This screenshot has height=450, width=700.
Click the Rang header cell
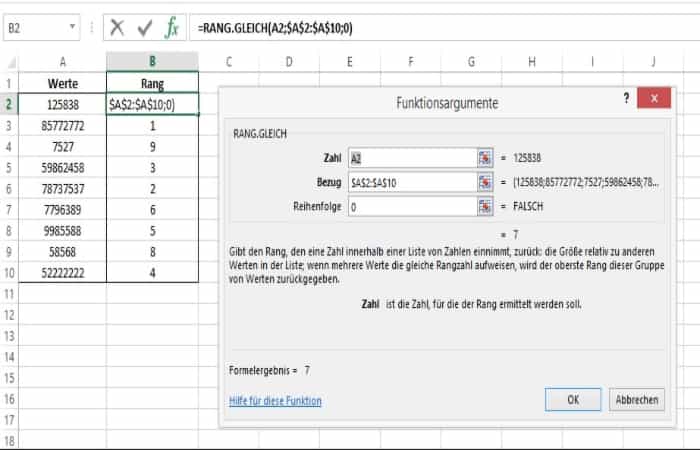(x=152, y=83)
